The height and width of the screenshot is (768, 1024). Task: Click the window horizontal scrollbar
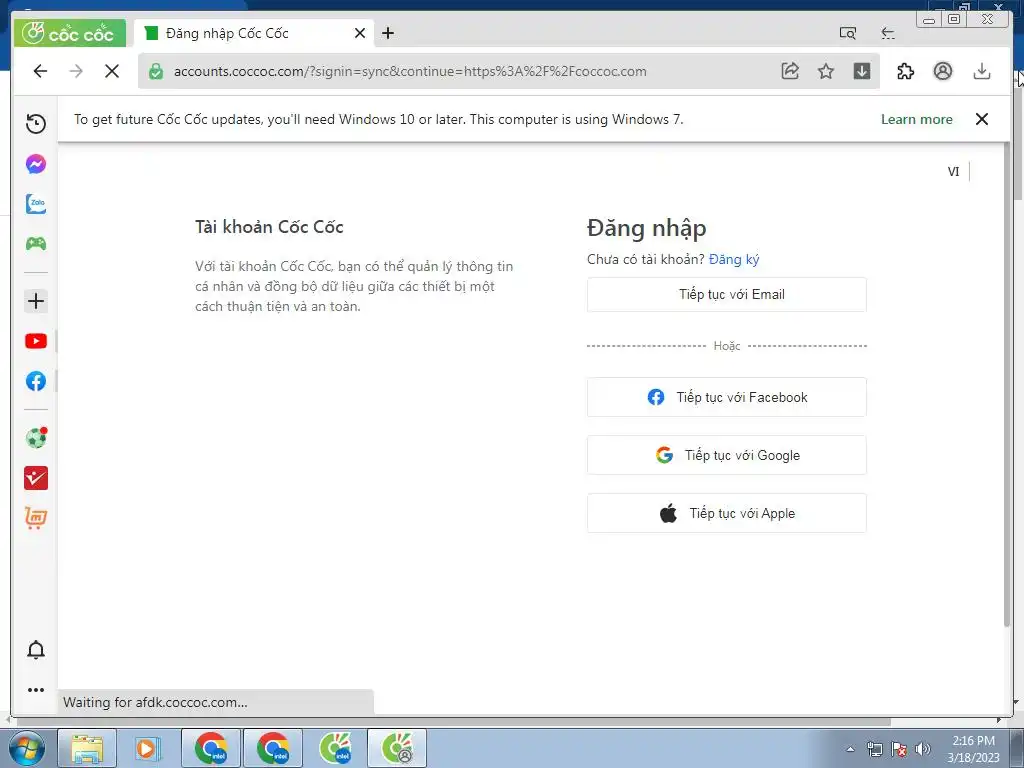tap(451, 722)
